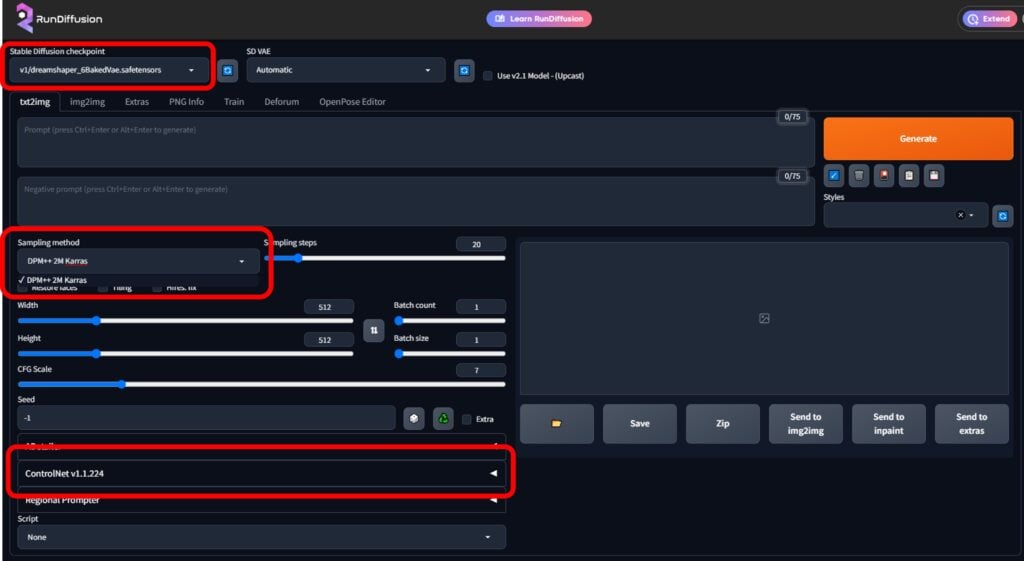Screen dimensions: 1024x561
Task: Click the red extra networks card icon
Action: point(884,175)
